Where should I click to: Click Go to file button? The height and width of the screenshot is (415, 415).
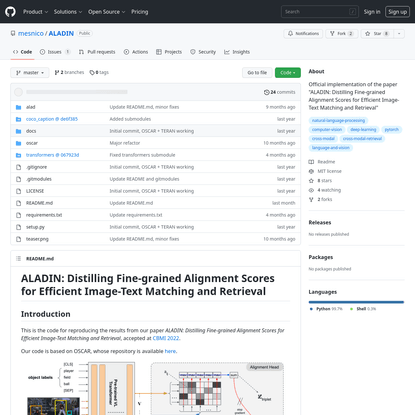[257, 73]
